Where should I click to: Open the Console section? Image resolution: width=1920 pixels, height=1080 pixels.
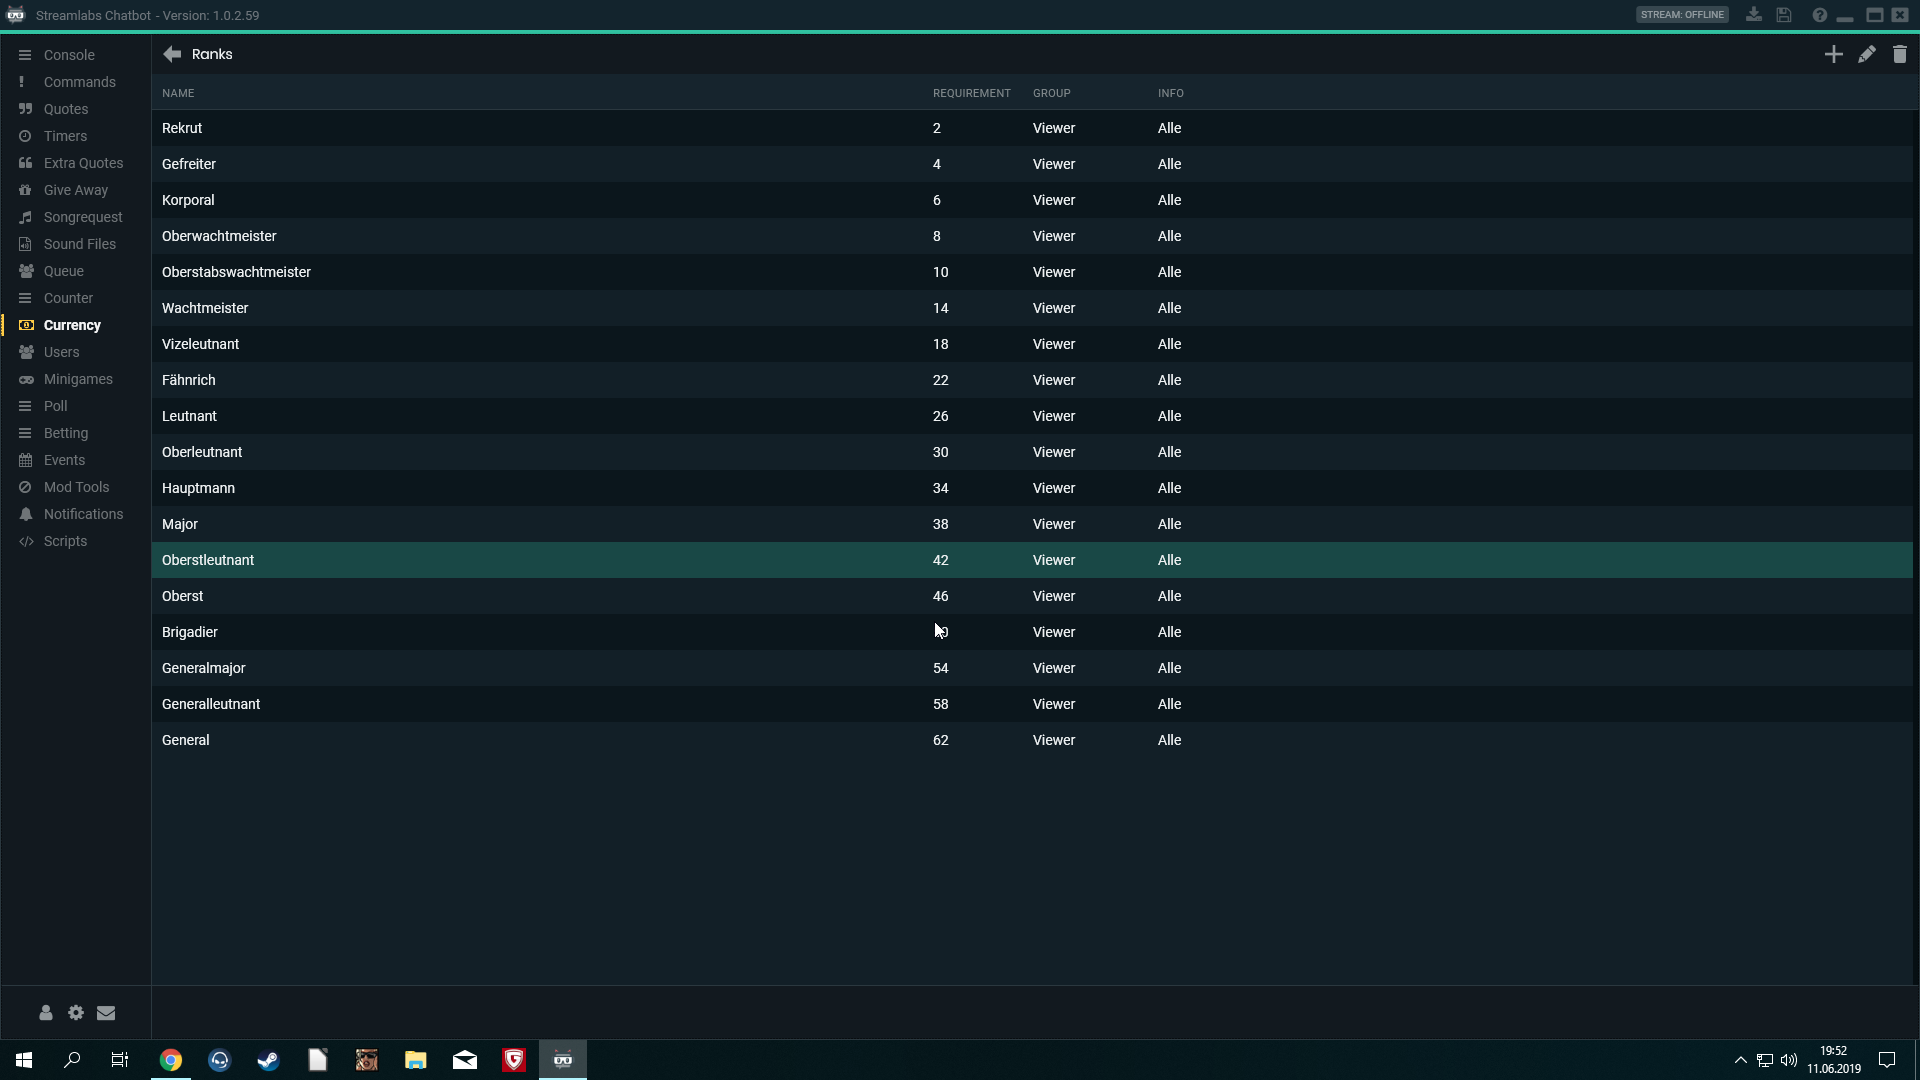pos(69,55)
